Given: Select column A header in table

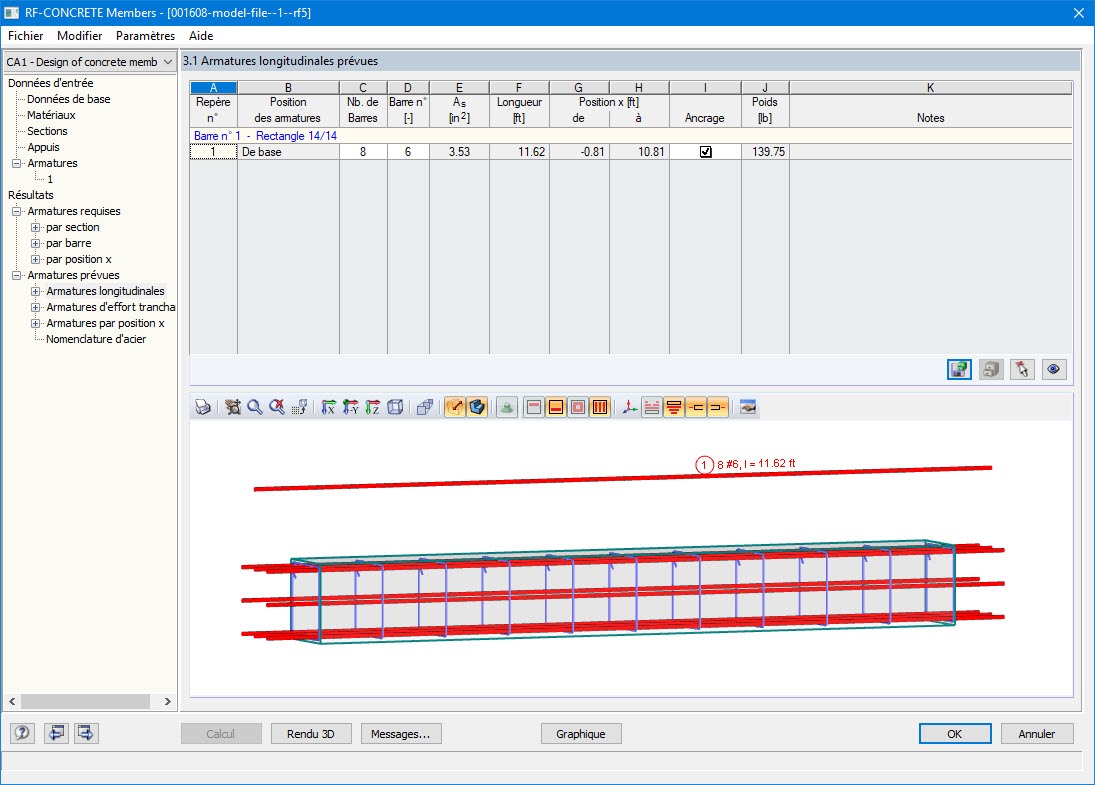Looking at the screenshot, I should click(214, 87).
